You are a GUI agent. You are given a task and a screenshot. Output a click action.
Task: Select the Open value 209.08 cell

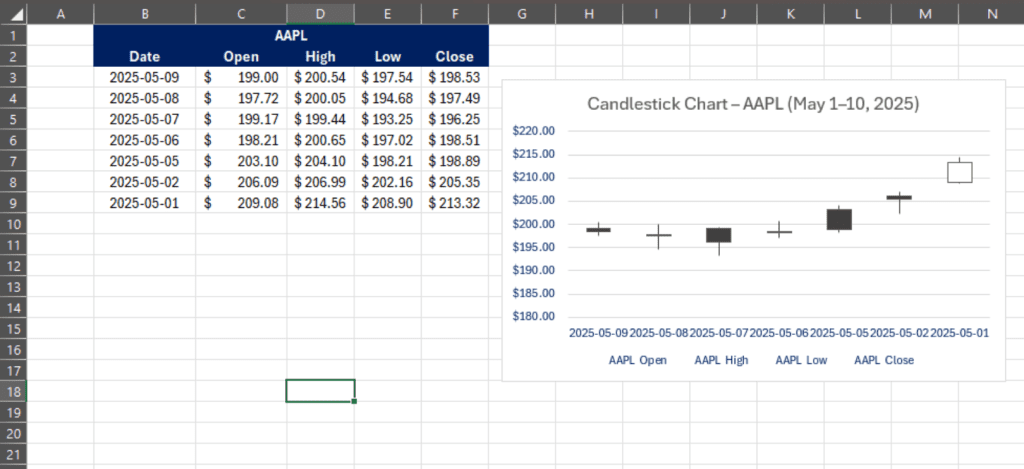[241, 202]
